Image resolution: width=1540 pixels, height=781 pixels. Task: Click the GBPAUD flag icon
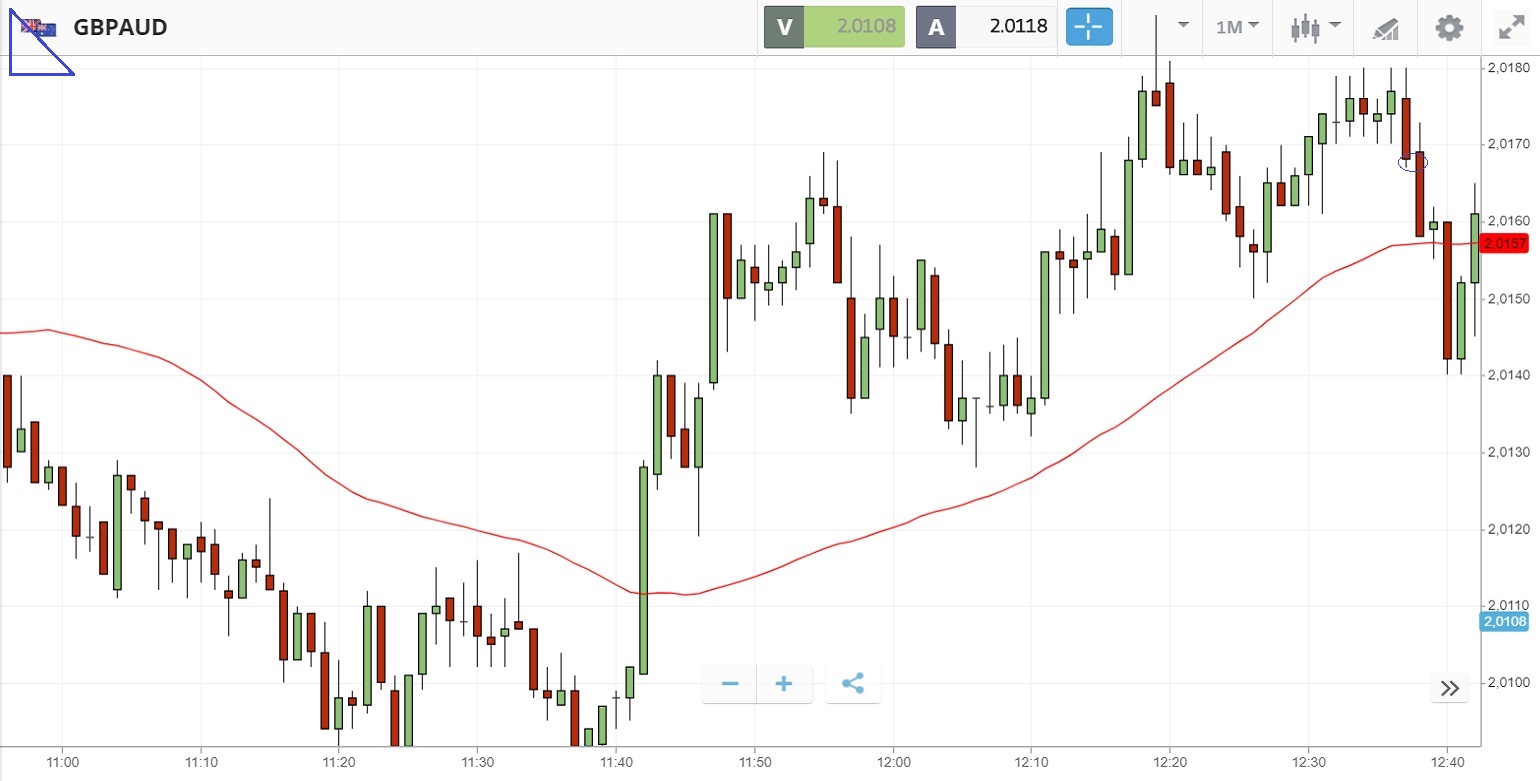[41, 28]
